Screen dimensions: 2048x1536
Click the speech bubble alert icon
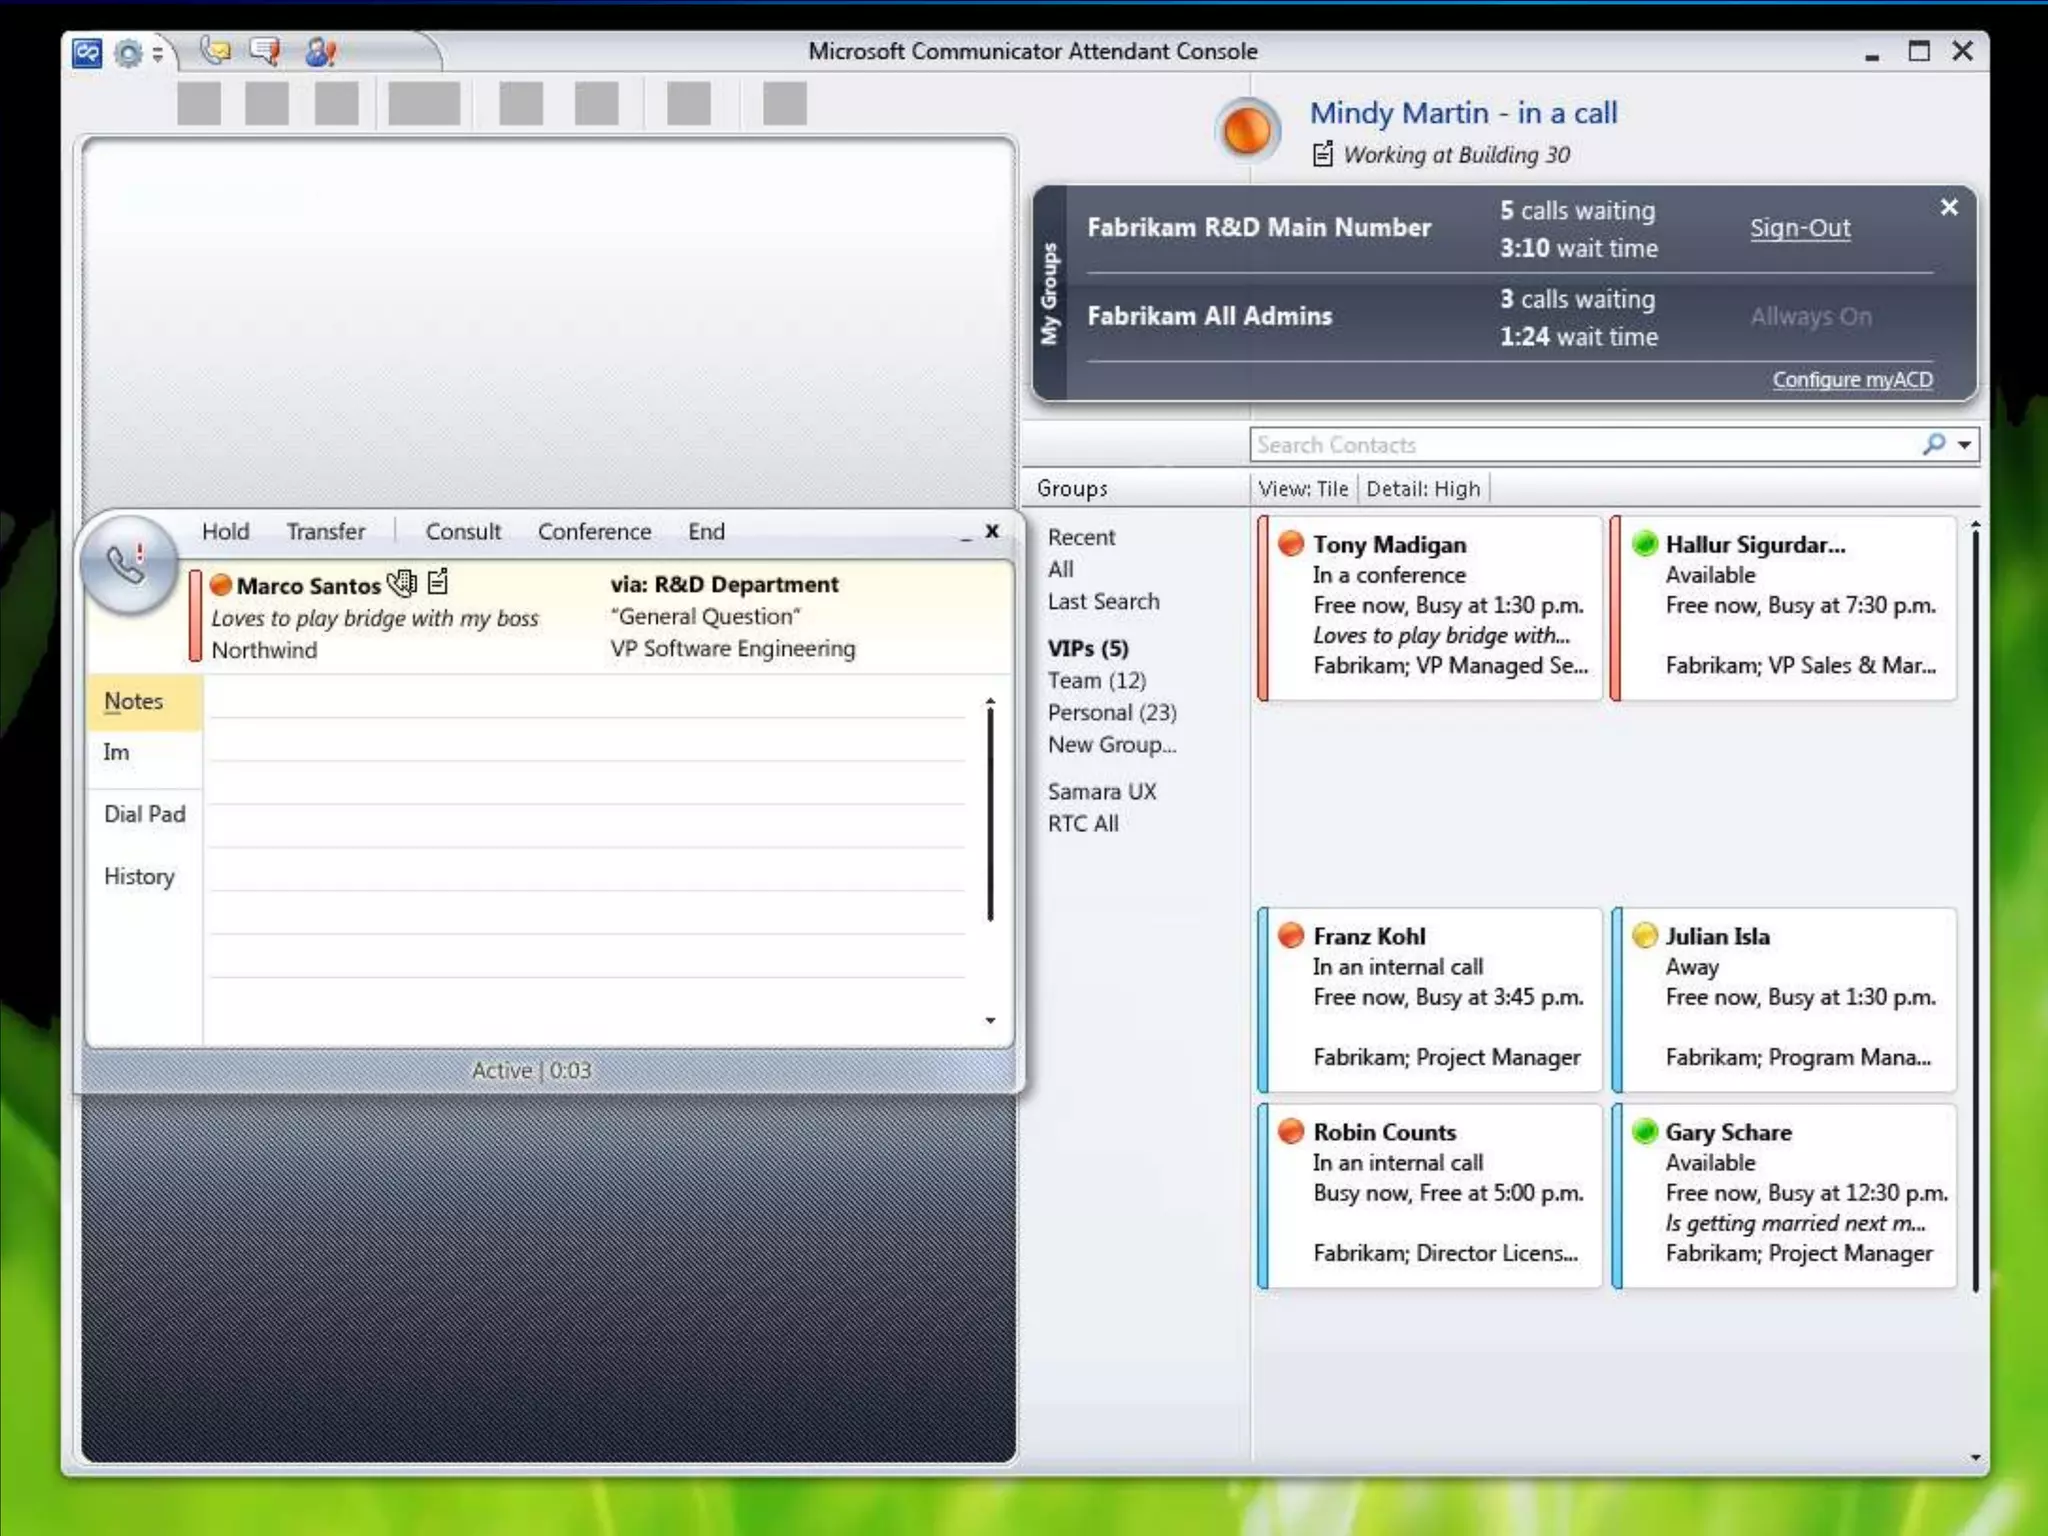(x=265, y=50)
